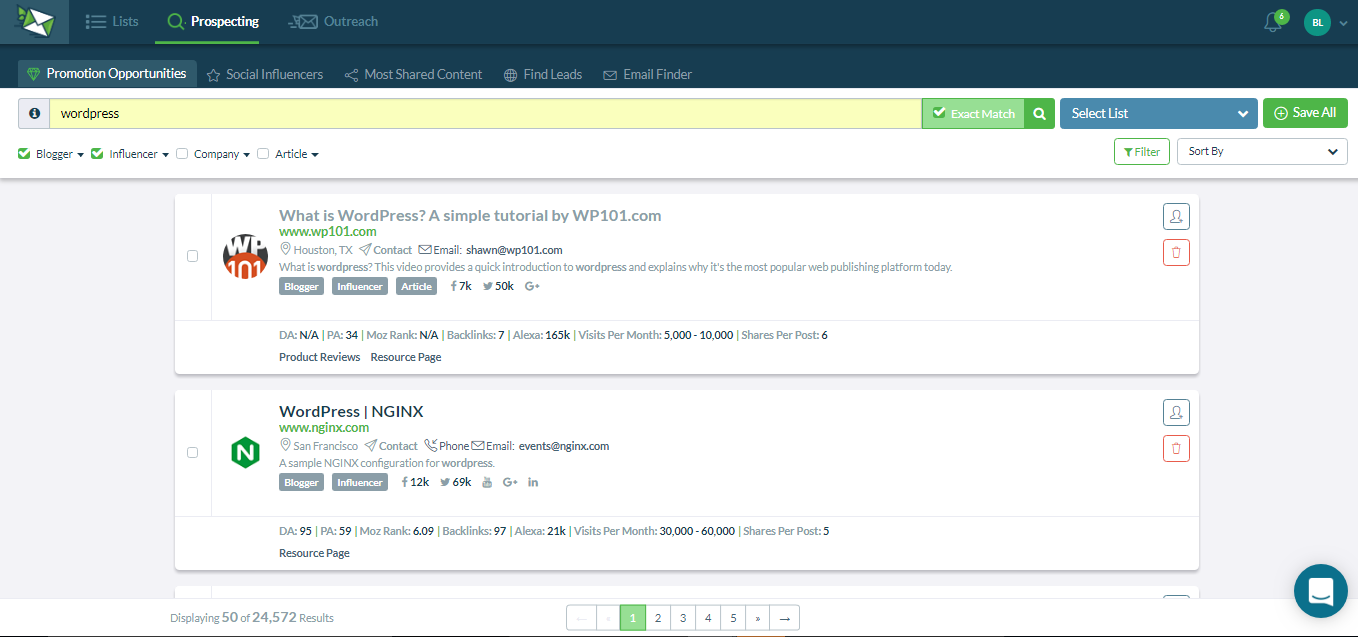Open the Select List dropdown
The width and height of the screenshot is (1358, 637).
pos(1158,114)
